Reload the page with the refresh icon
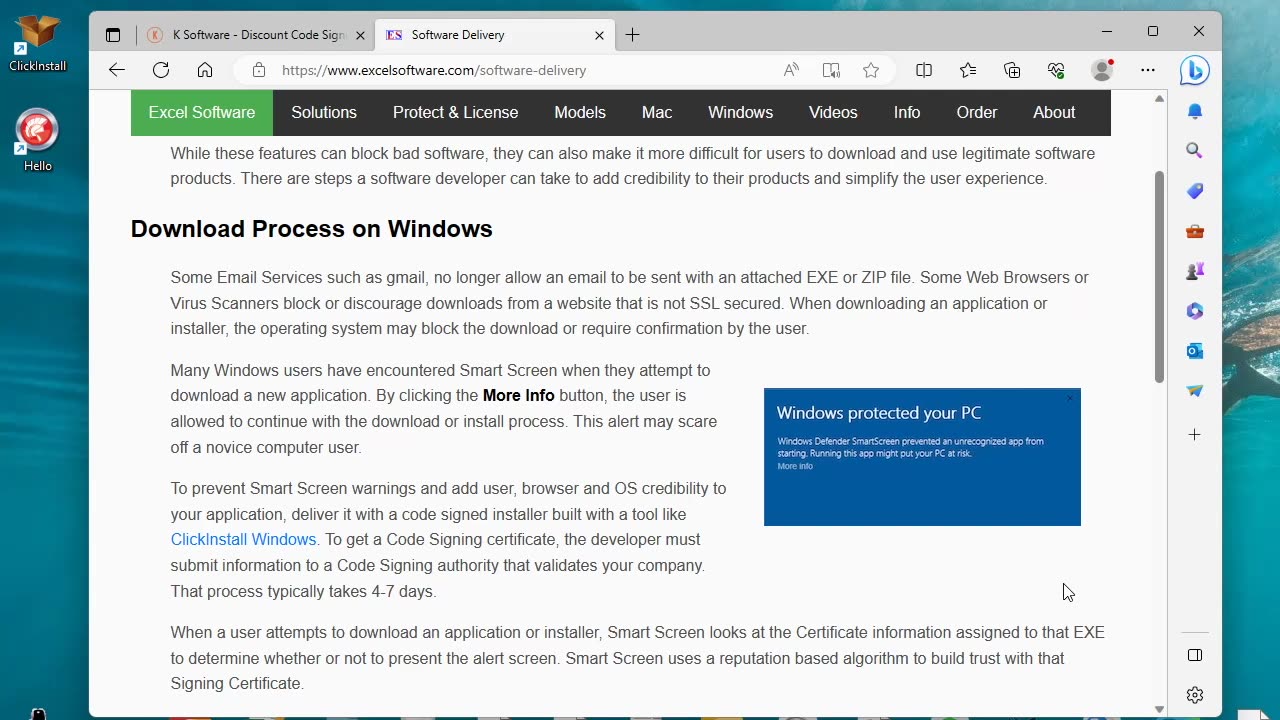The width and height of the screenshot is (1280, 720). coord(161,70)
